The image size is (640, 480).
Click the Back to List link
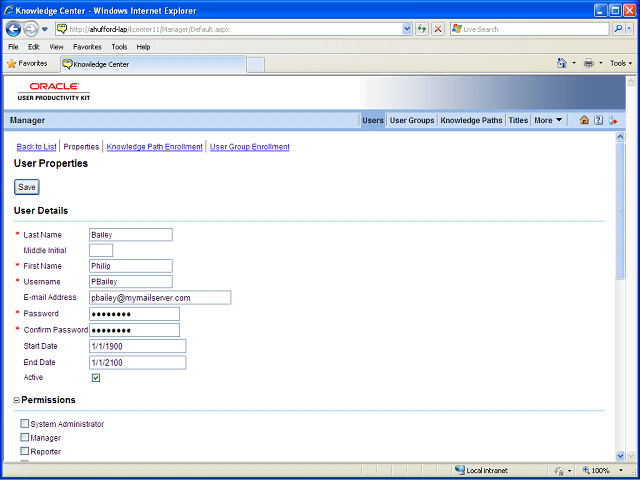coord(36,147)
